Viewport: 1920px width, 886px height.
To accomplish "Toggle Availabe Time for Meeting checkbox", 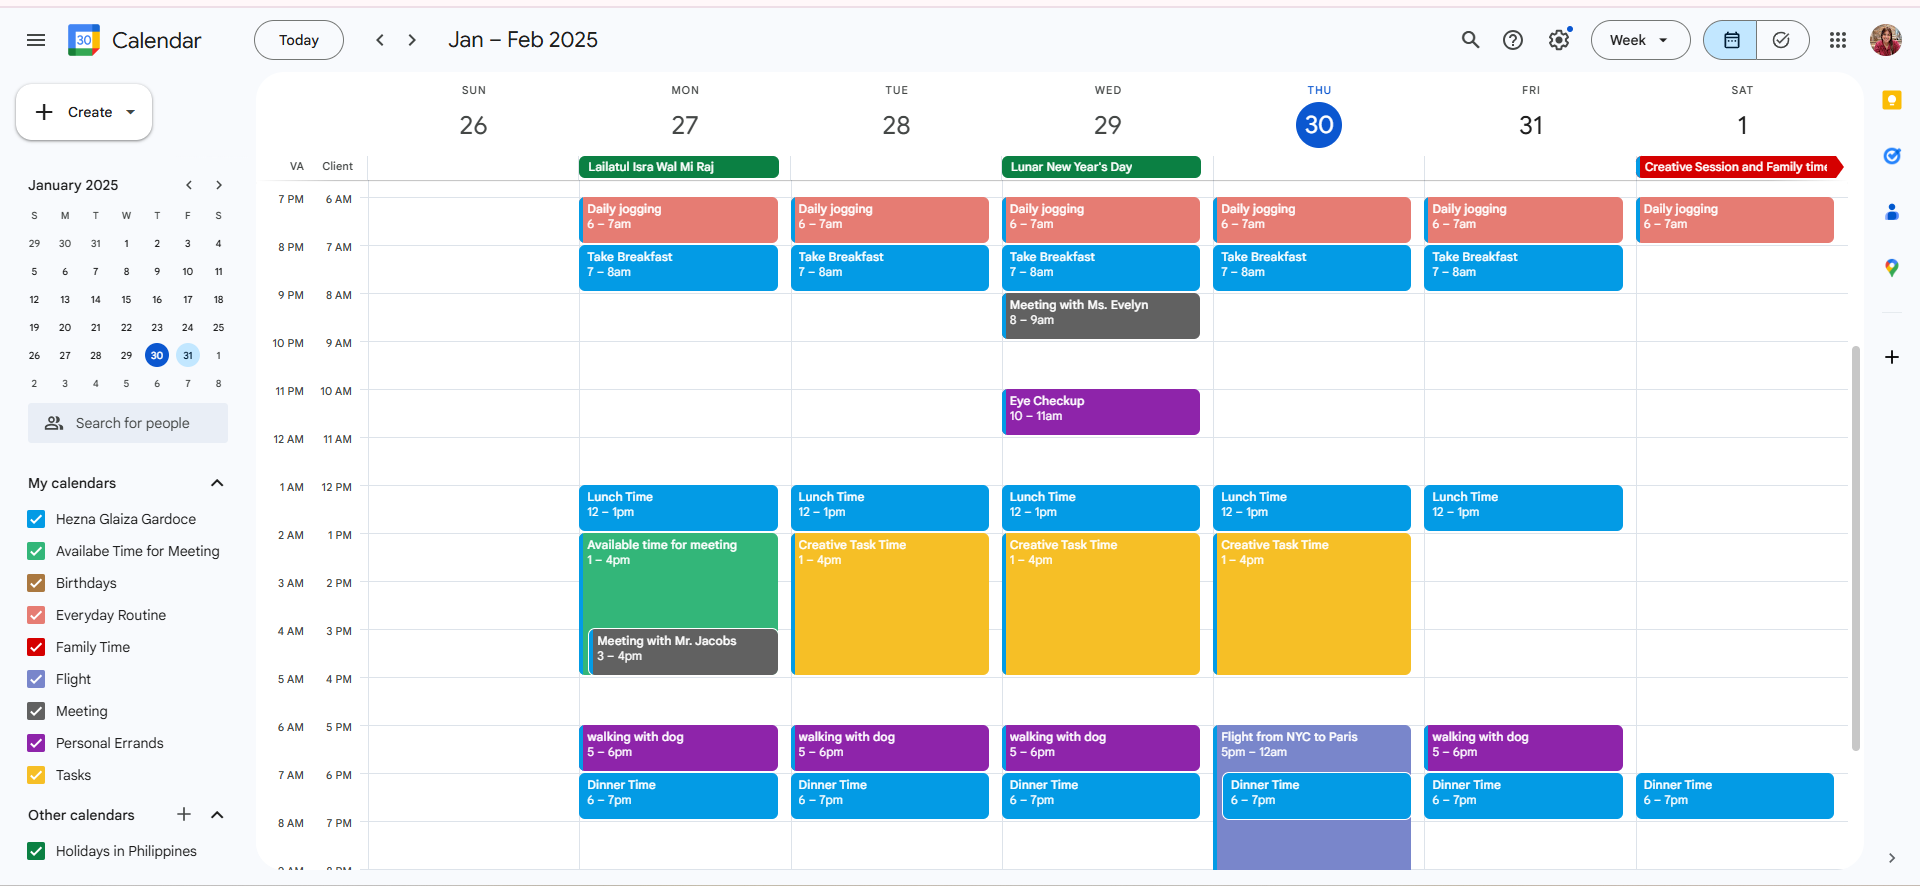I will point(36,551).
